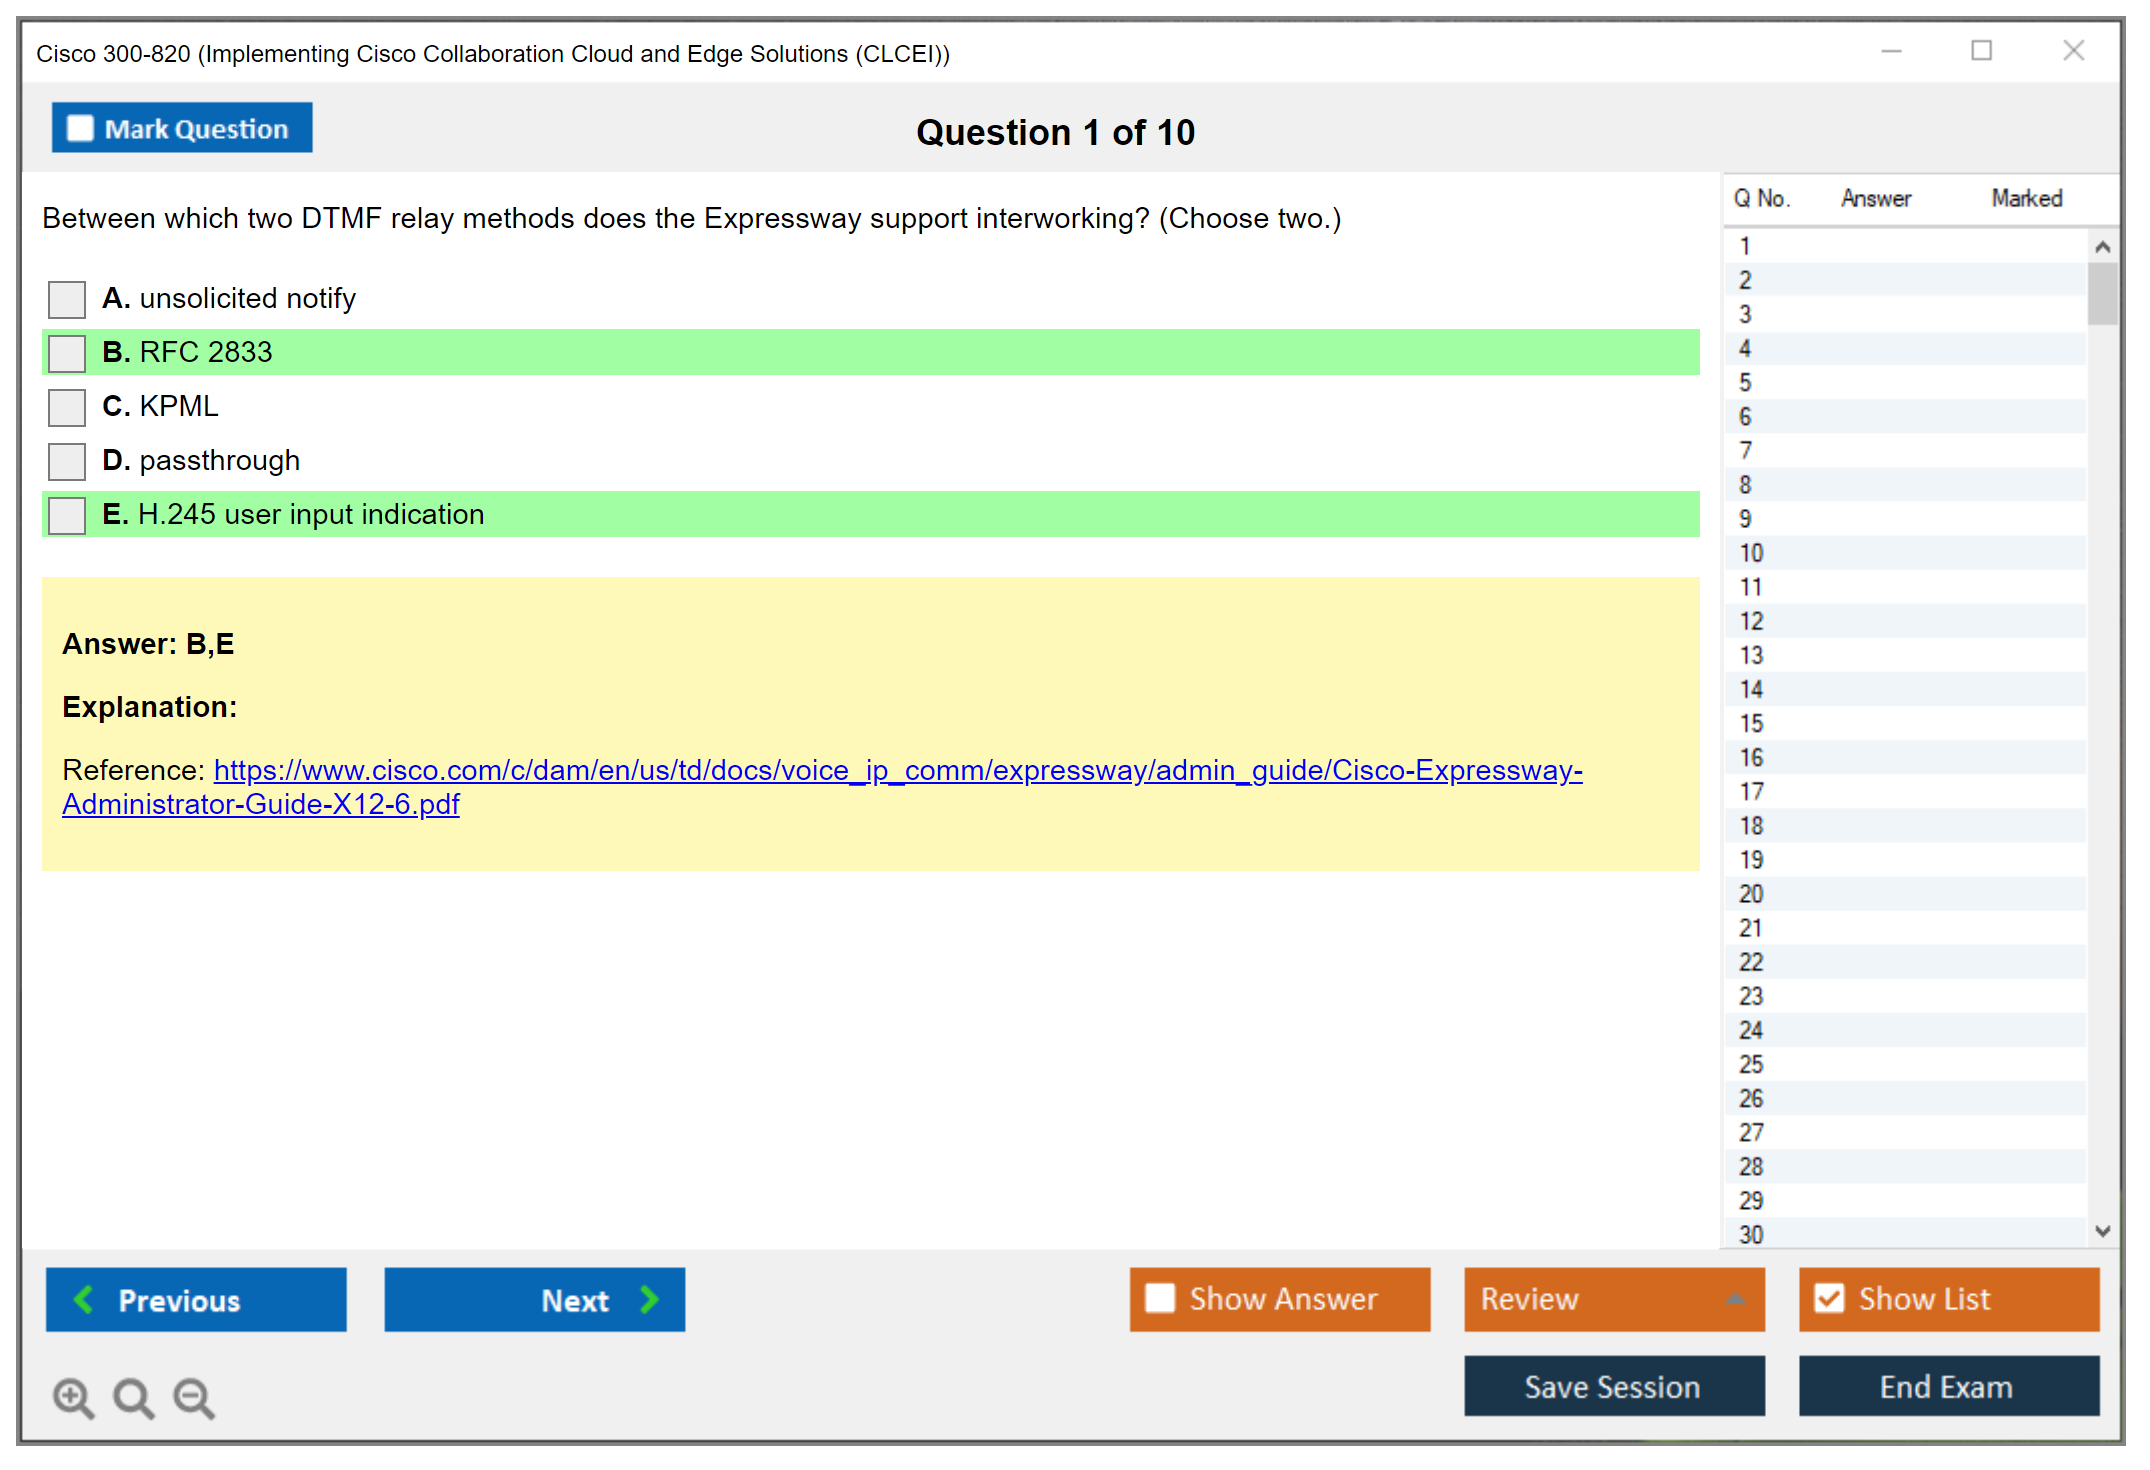
Task: Click the reset zoom magnifier icon
Action: click(133, 1397)
